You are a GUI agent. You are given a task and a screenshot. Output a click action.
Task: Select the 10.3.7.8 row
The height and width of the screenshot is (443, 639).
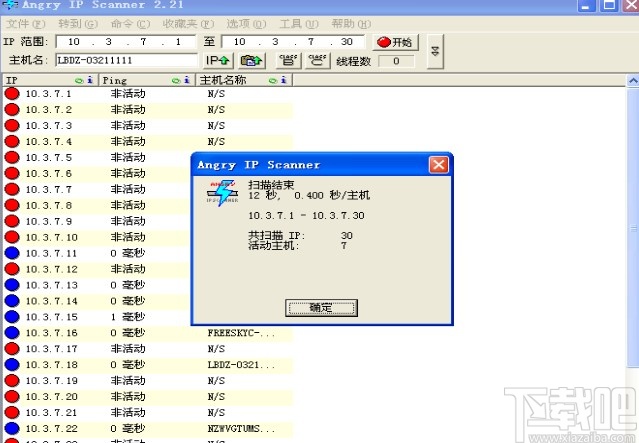click(97, 205)
